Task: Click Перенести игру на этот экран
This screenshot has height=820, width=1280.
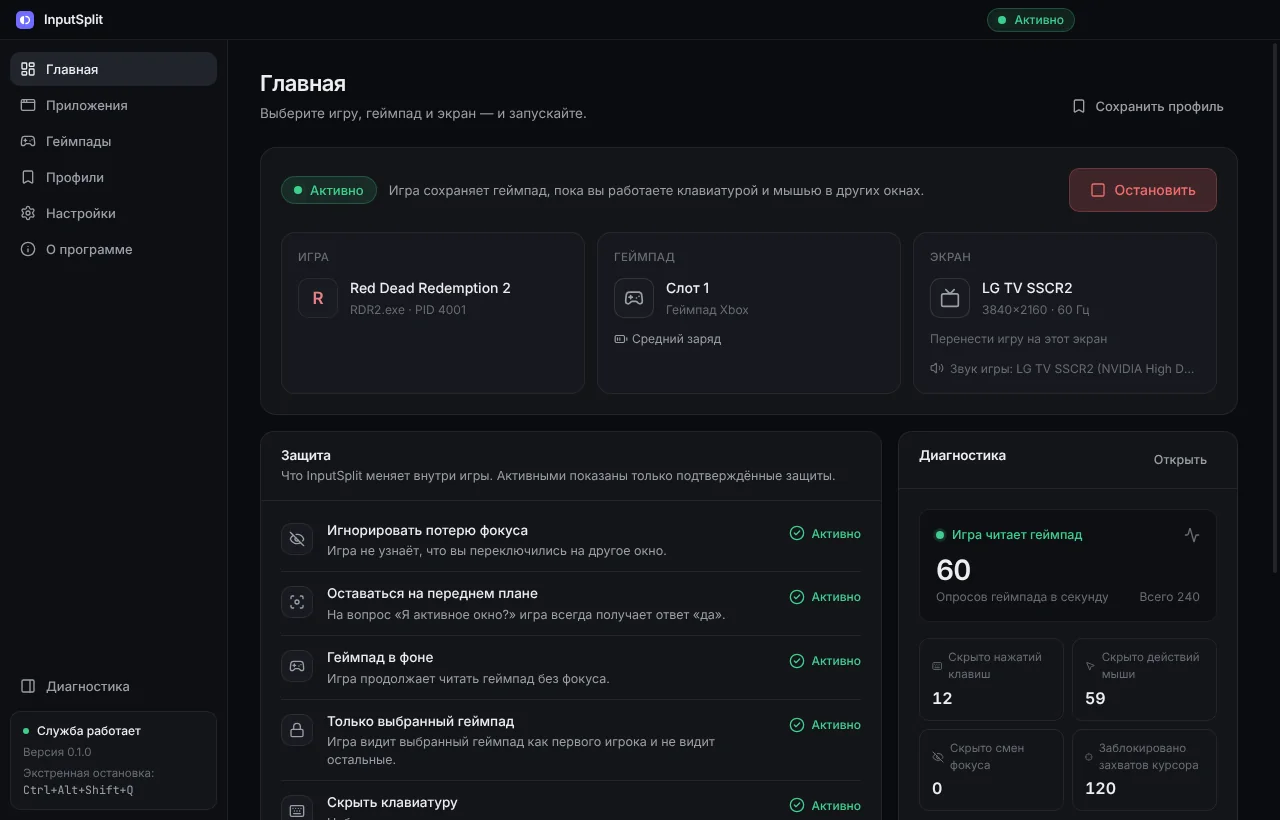Action: click(x=1018, y=339)
